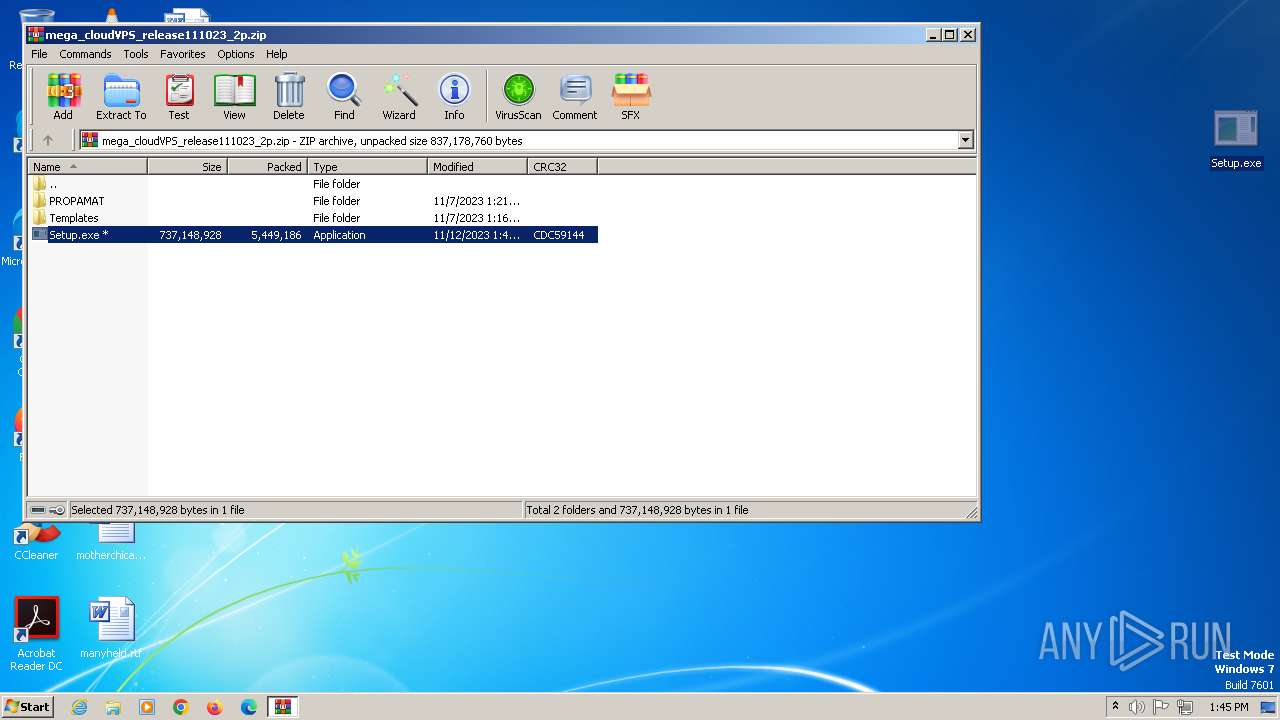Click the Application type cell for Setup.exe
Image resolution: width=1280 pixels, height=720 pixels.
tap(339, 235)
